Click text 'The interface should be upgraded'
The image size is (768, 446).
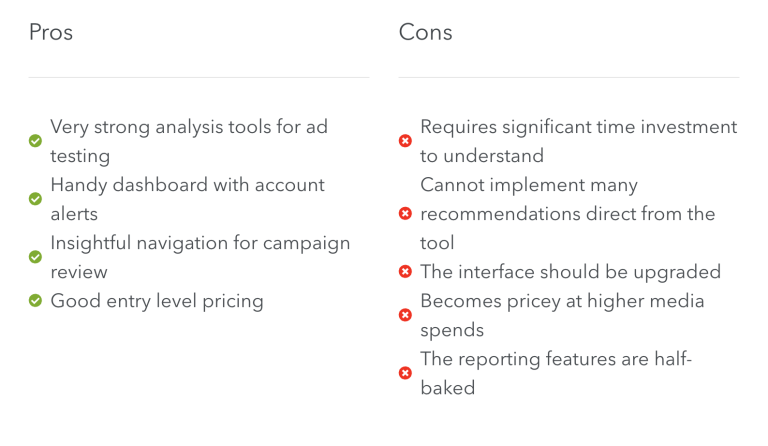571,272
